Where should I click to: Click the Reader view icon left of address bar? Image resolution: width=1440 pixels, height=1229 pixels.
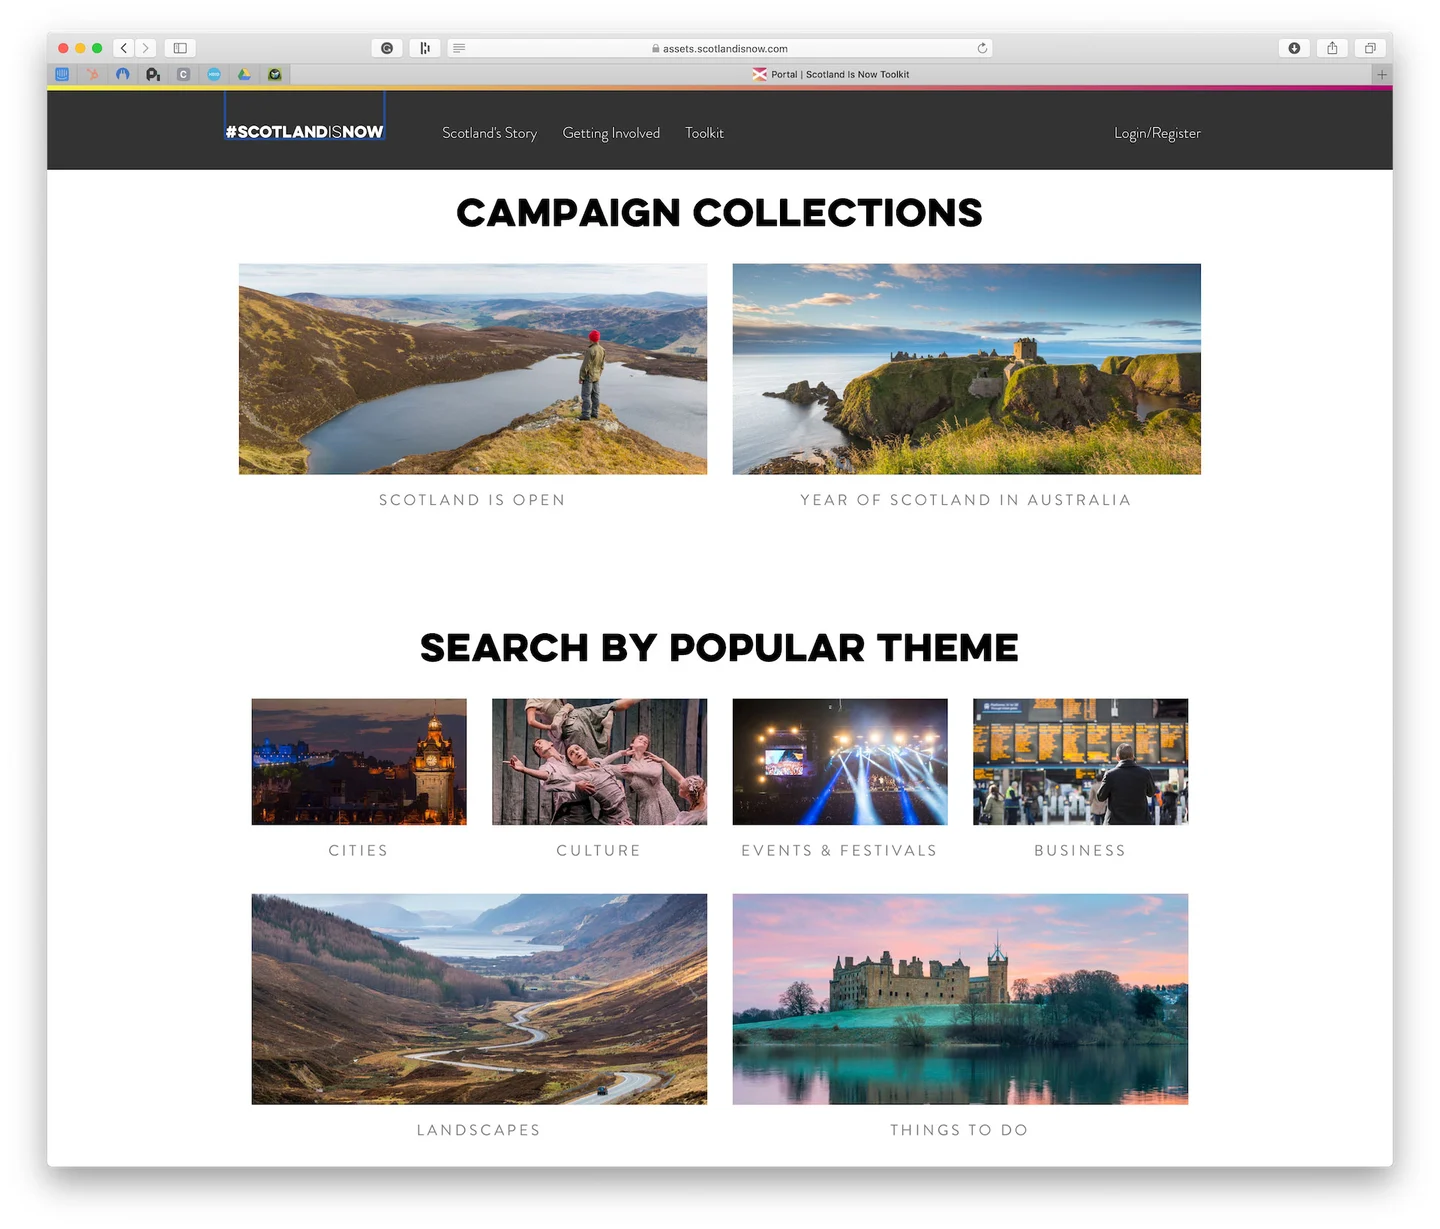459,47
